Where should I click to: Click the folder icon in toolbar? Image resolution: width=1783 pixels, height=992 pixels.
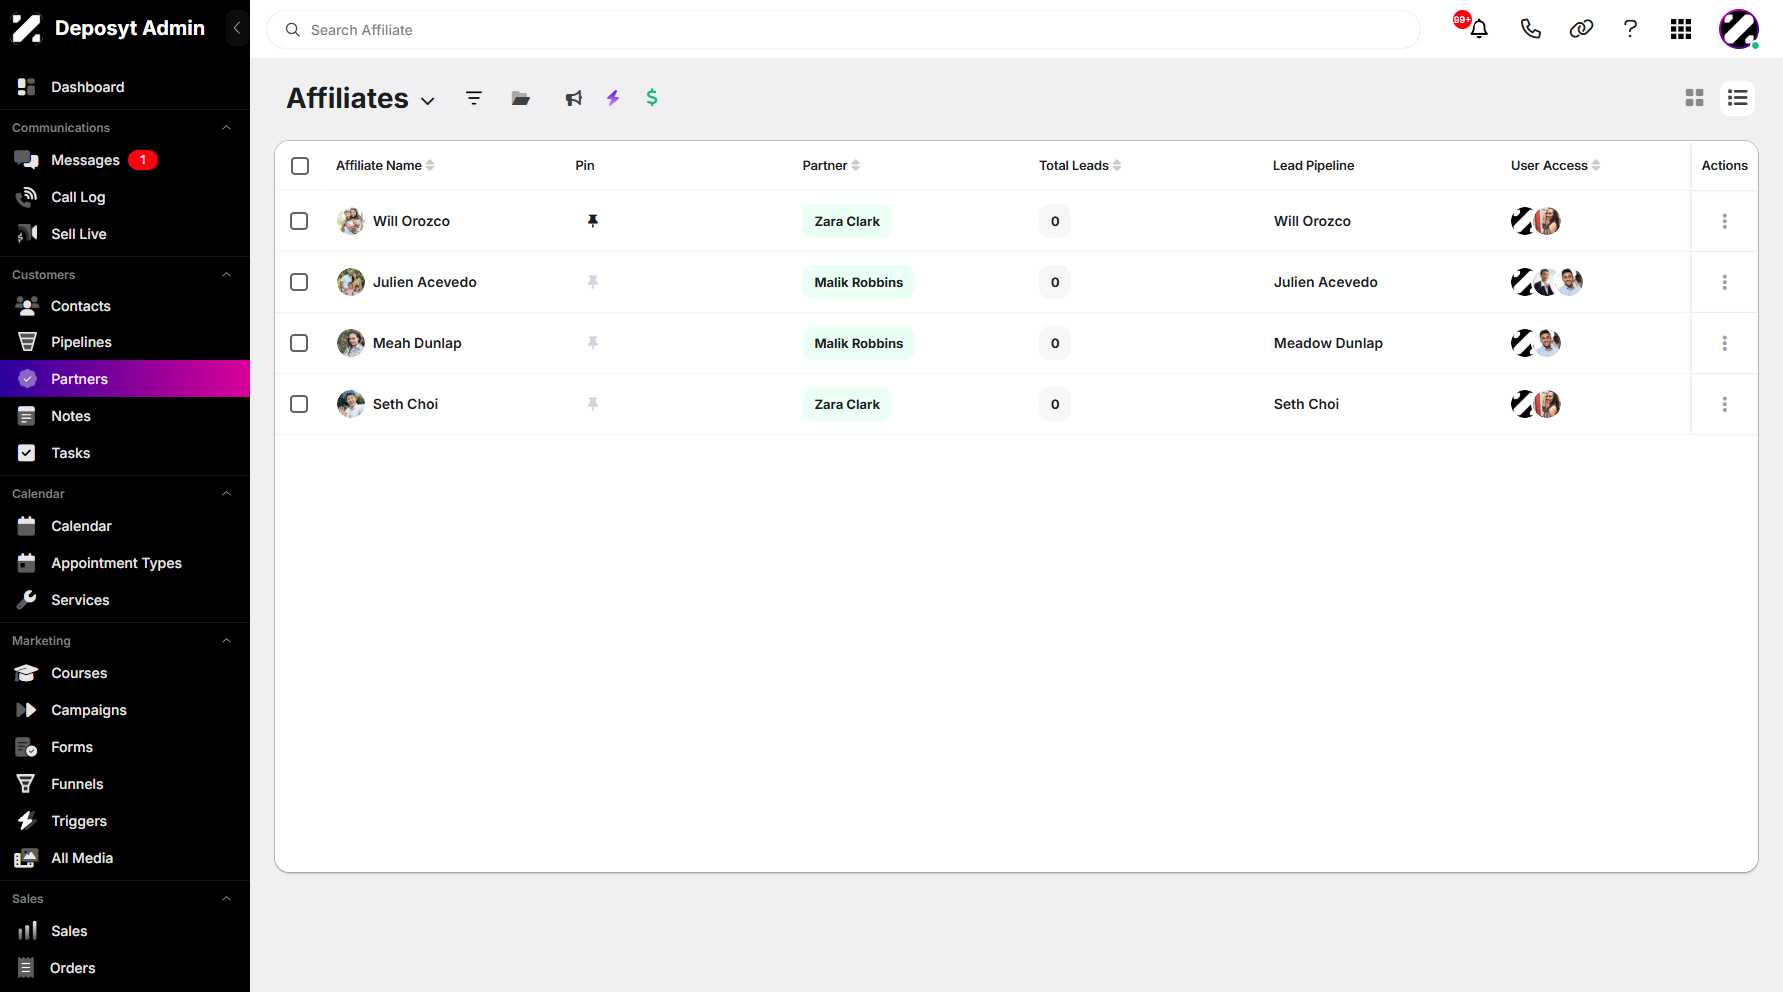pyautogui.click(x=521, y=98)
